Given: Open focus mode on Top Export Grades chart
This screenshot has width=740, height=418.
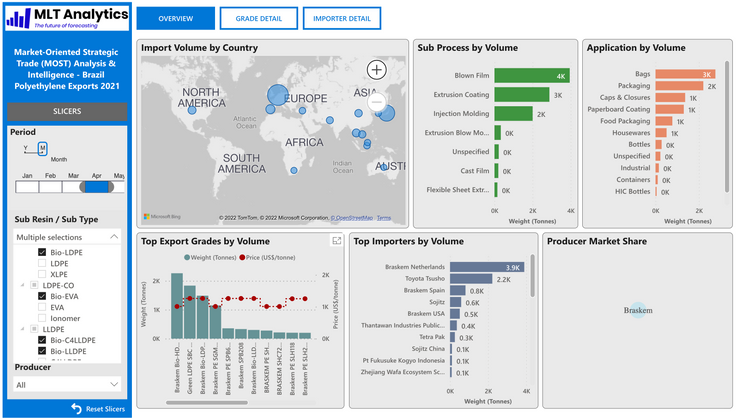Looking at the screenshot, I should click(x=337, y=241).
